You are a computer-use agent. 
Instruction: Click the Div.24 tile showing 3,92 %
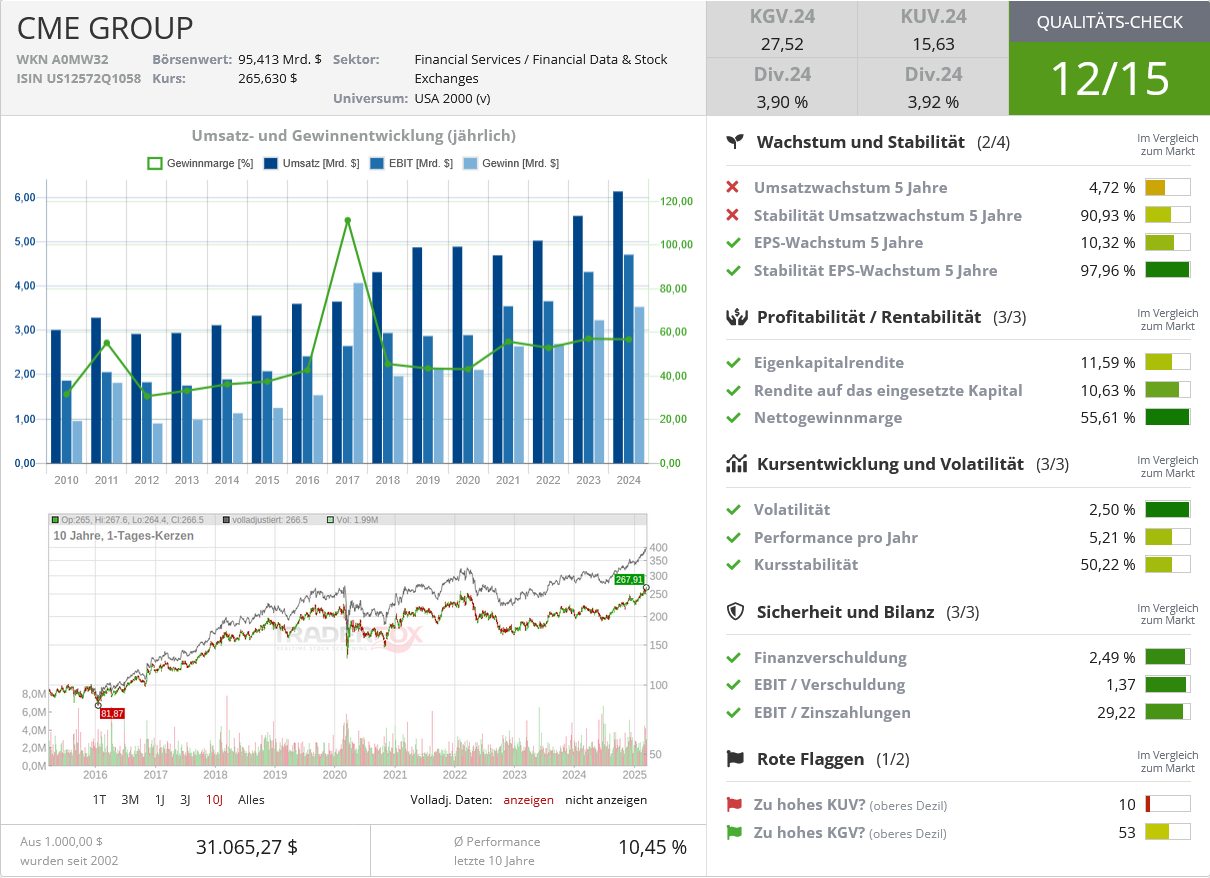pos(933,87)
